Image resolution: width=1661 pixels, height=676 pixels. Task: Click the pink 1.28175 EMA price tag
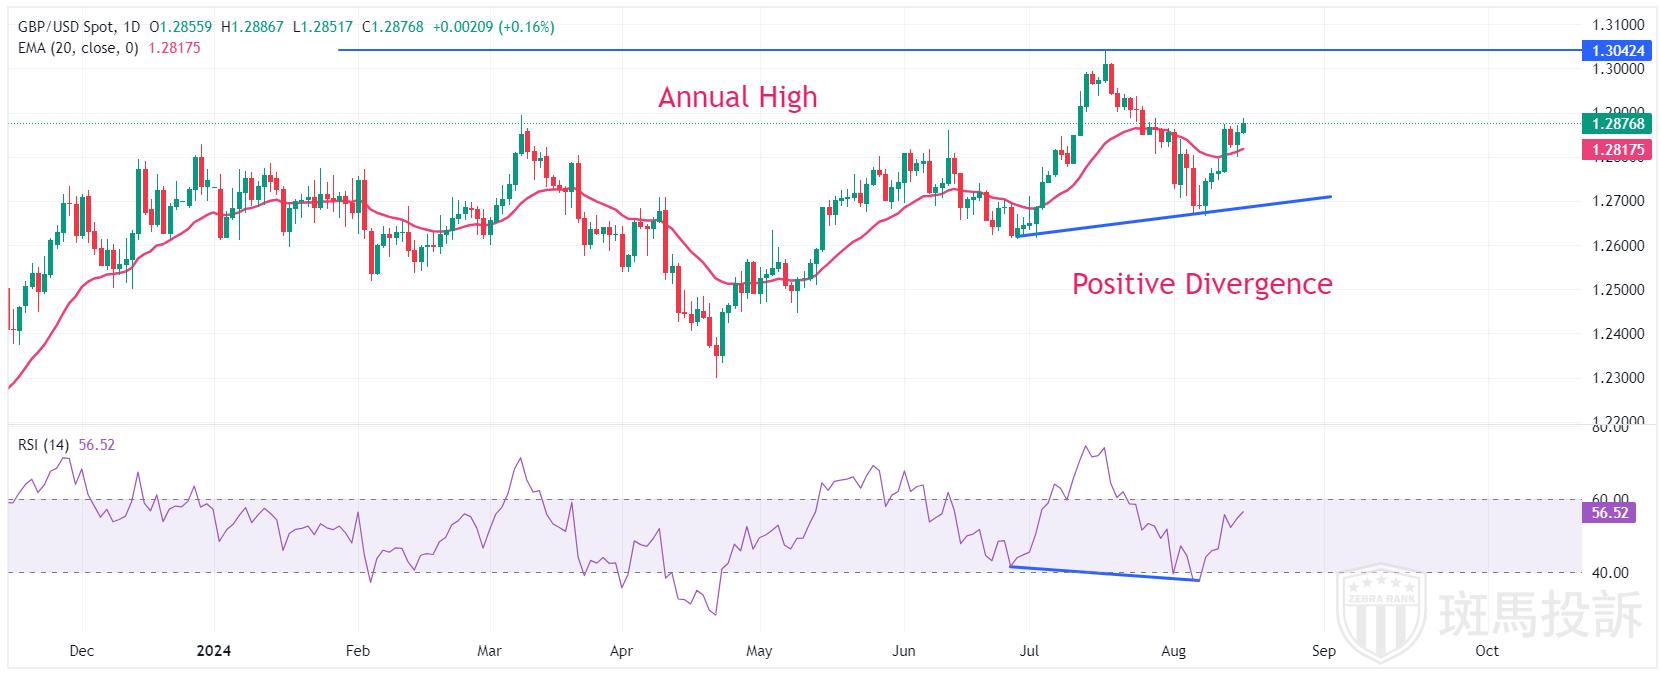(x=1616, y=150)
